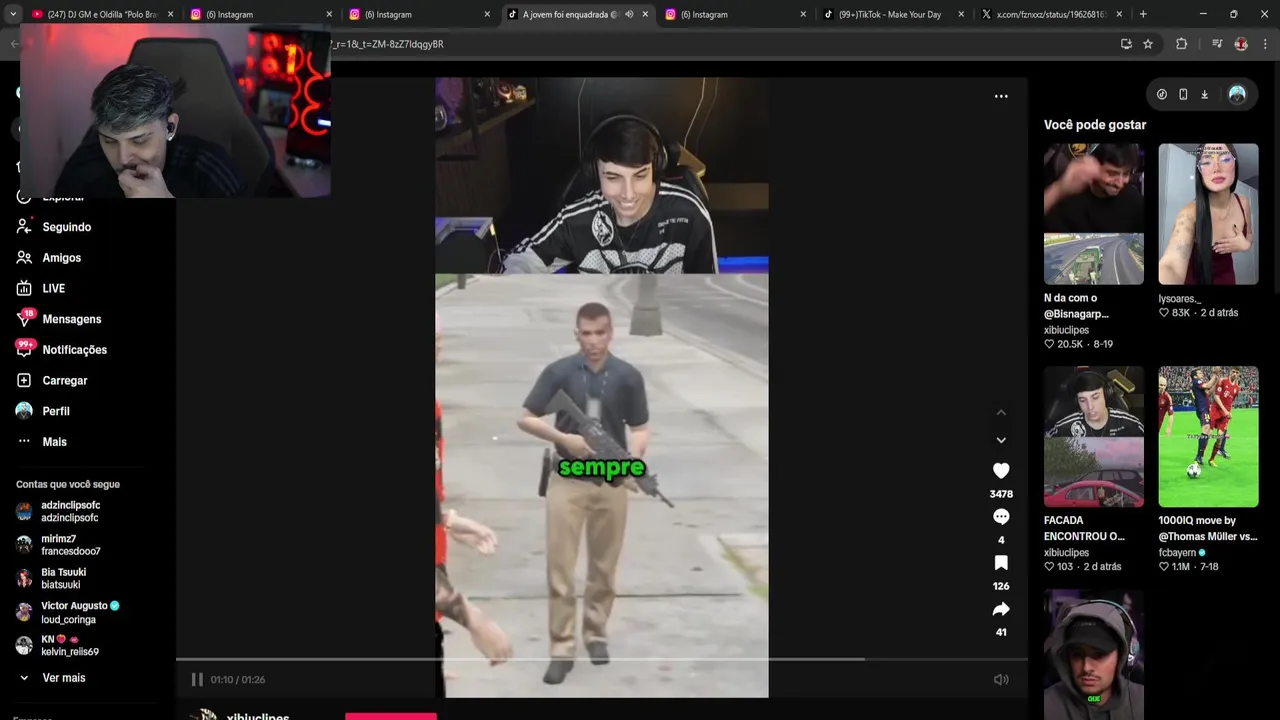Pause the video playback
The image size is (1280, 720).
point(197,679)
